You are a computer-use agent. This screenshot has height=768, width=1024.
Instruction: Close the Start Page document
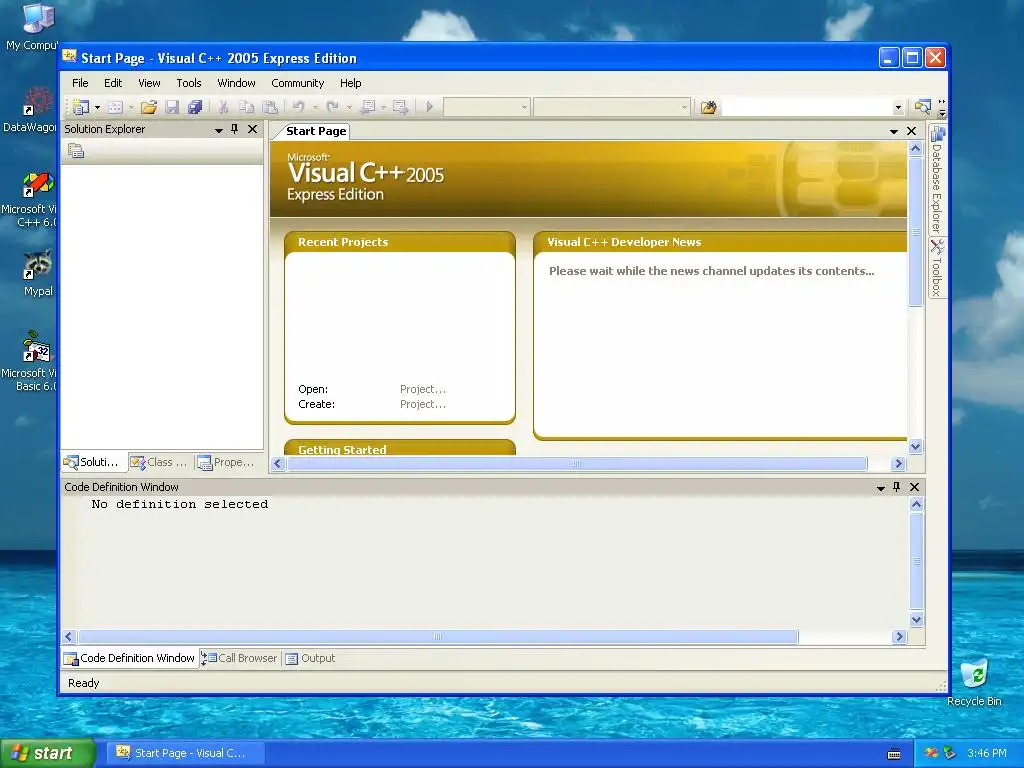pos(912,131)
